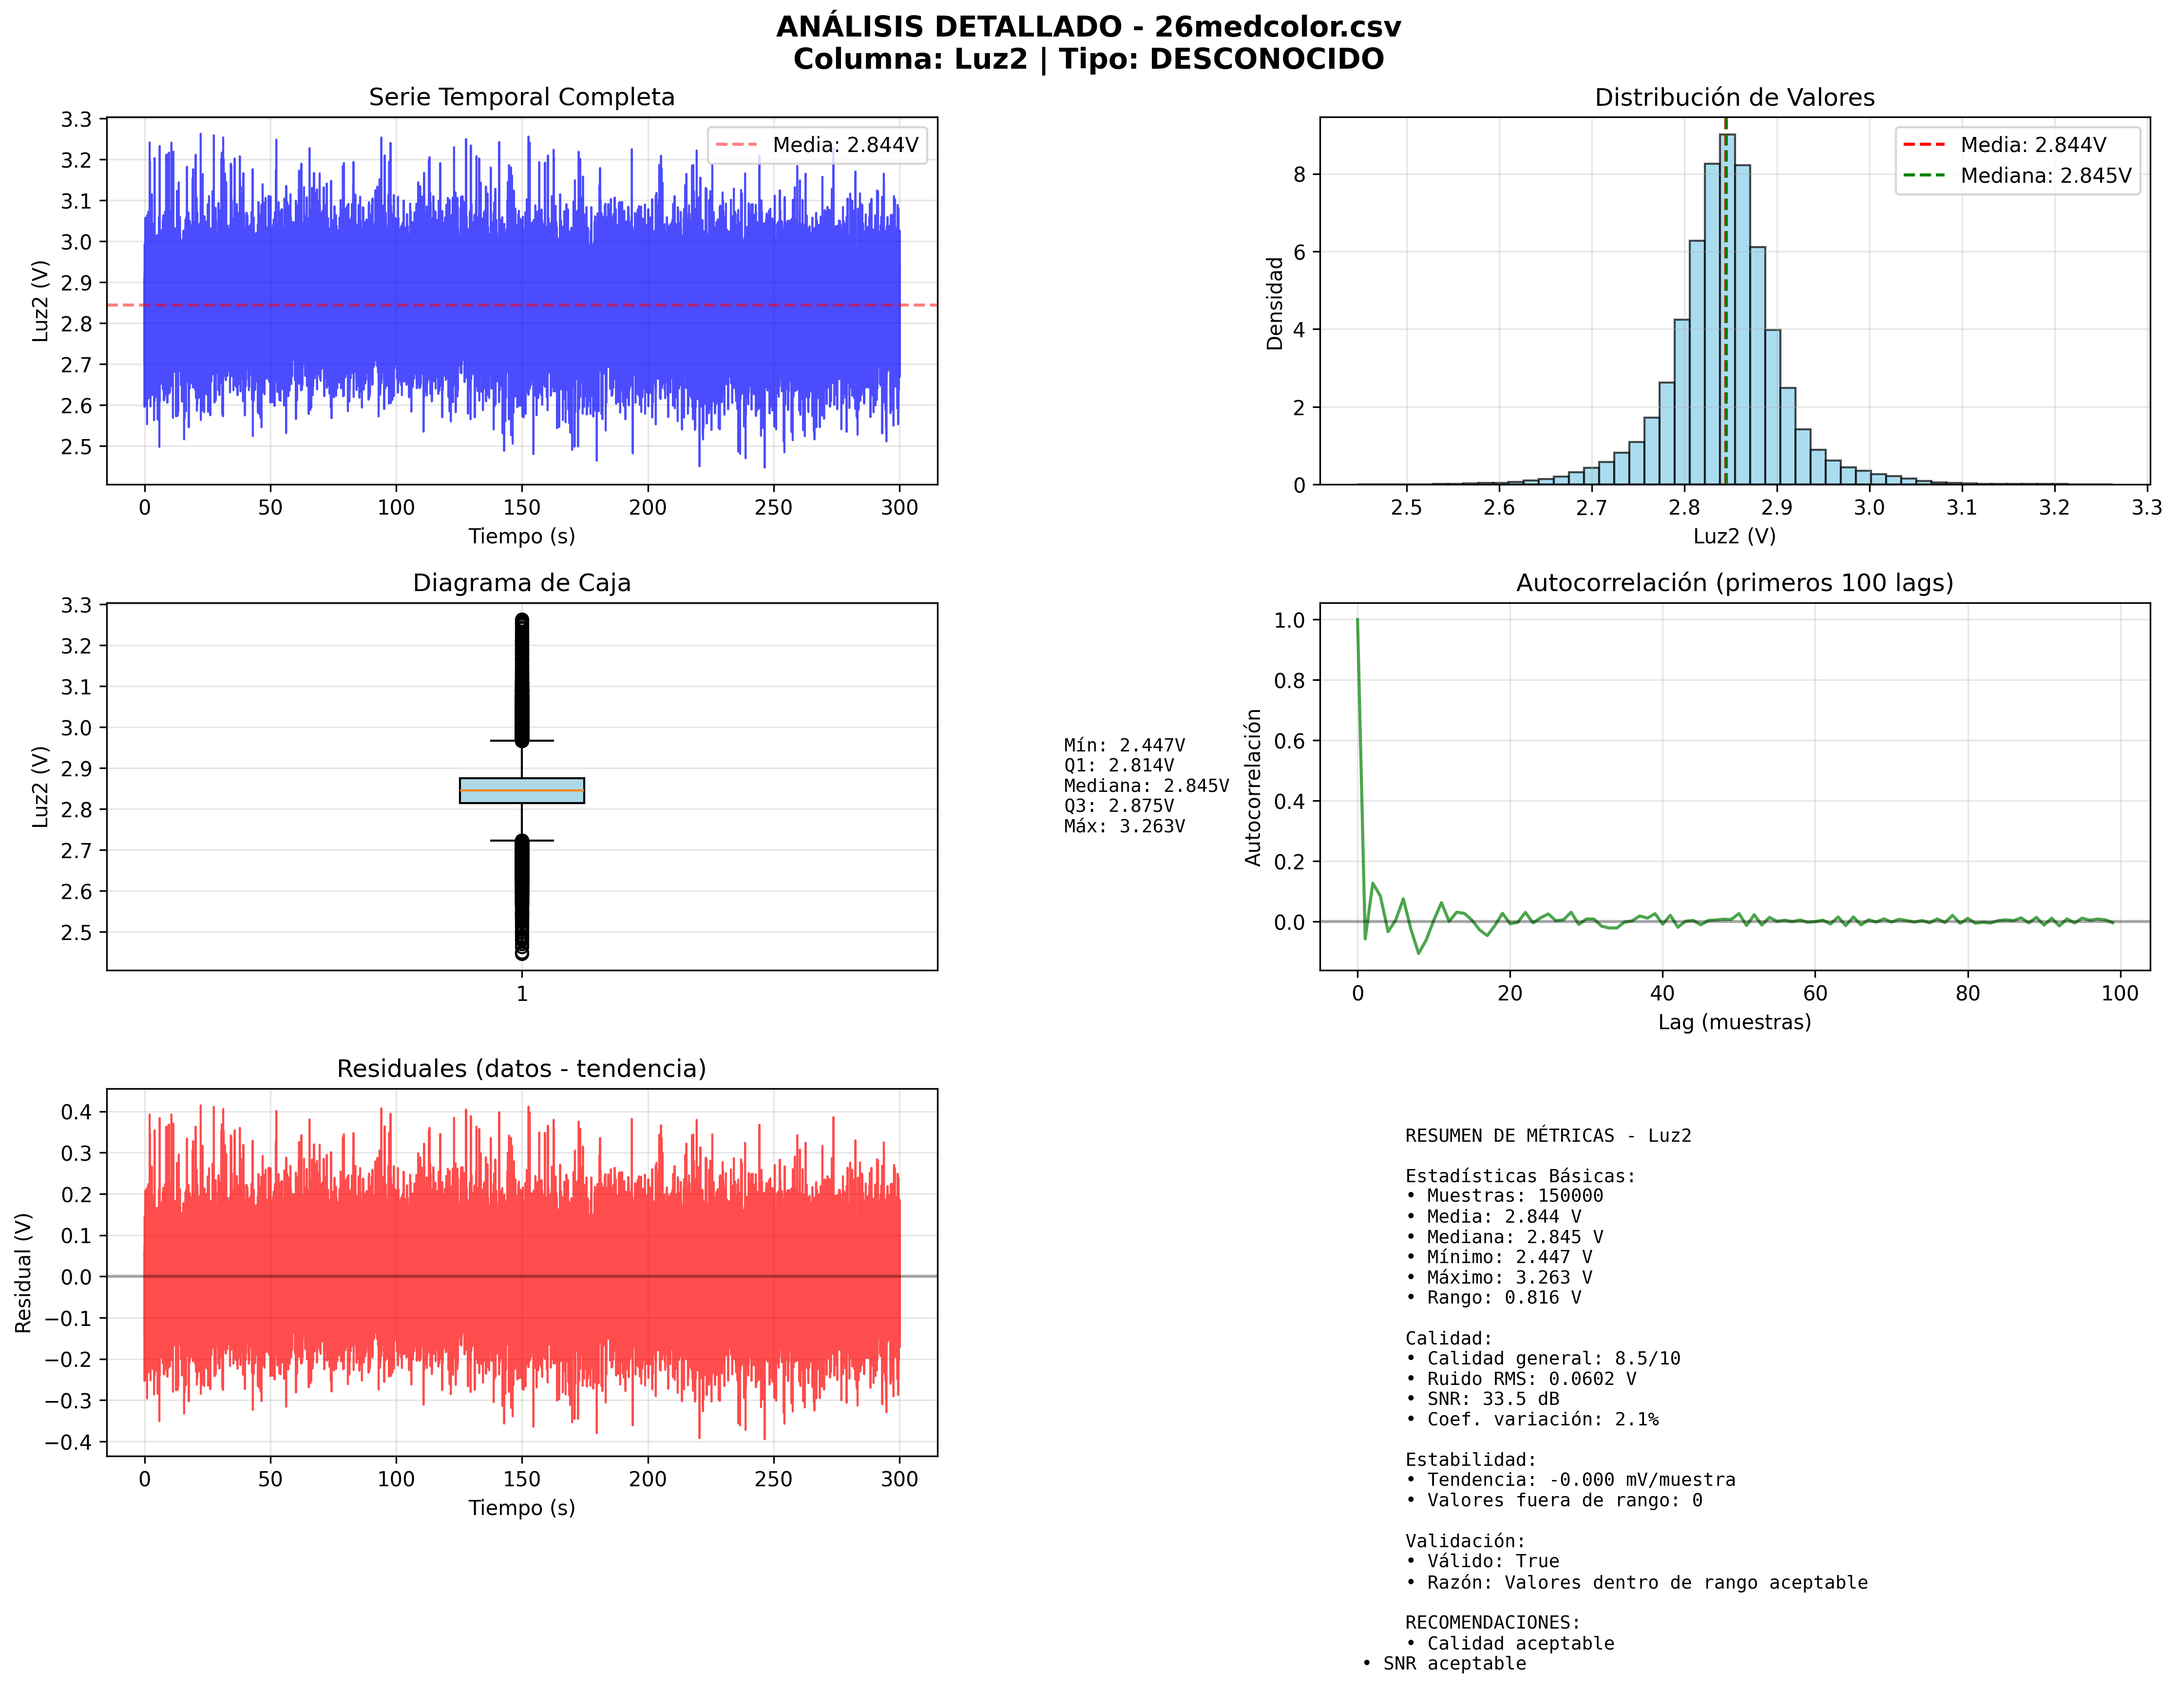Click the orange median line in boxplot
This screenshot has width=2178, height=1708.
pos(521,790)
